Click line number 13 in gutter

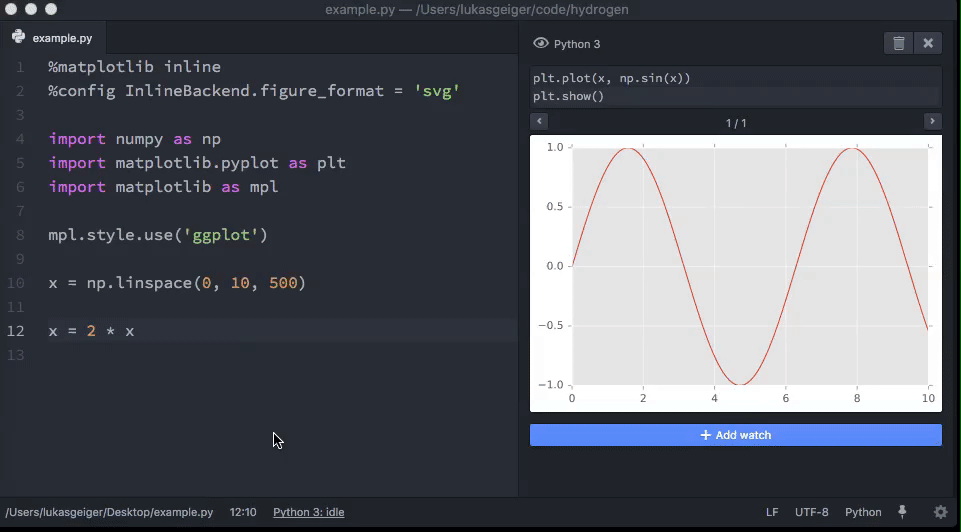click(x=15, y=355)
